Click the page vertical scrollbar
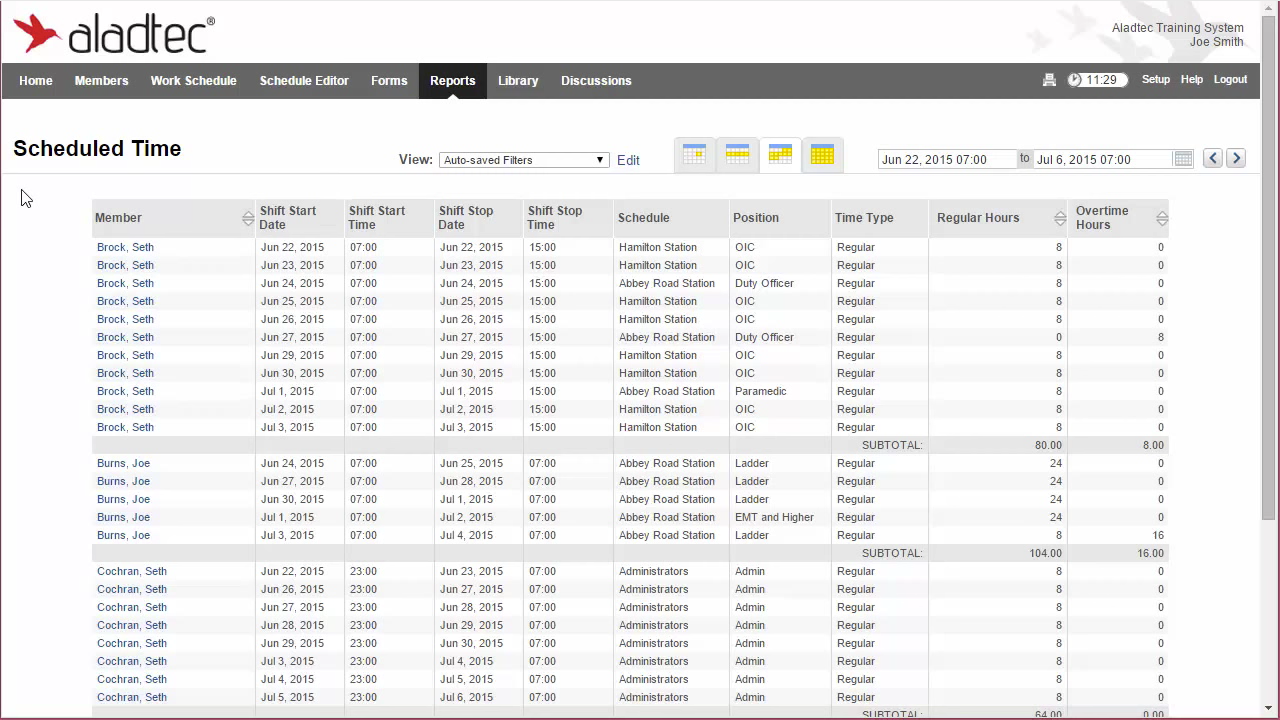 coord(1269,268)
